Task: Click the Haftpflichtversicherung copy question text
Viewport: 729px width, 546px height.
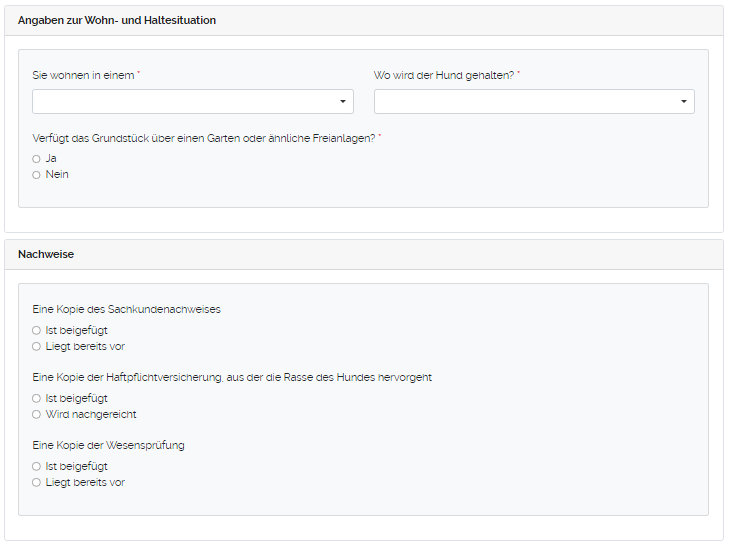Action: click(231, 377)
